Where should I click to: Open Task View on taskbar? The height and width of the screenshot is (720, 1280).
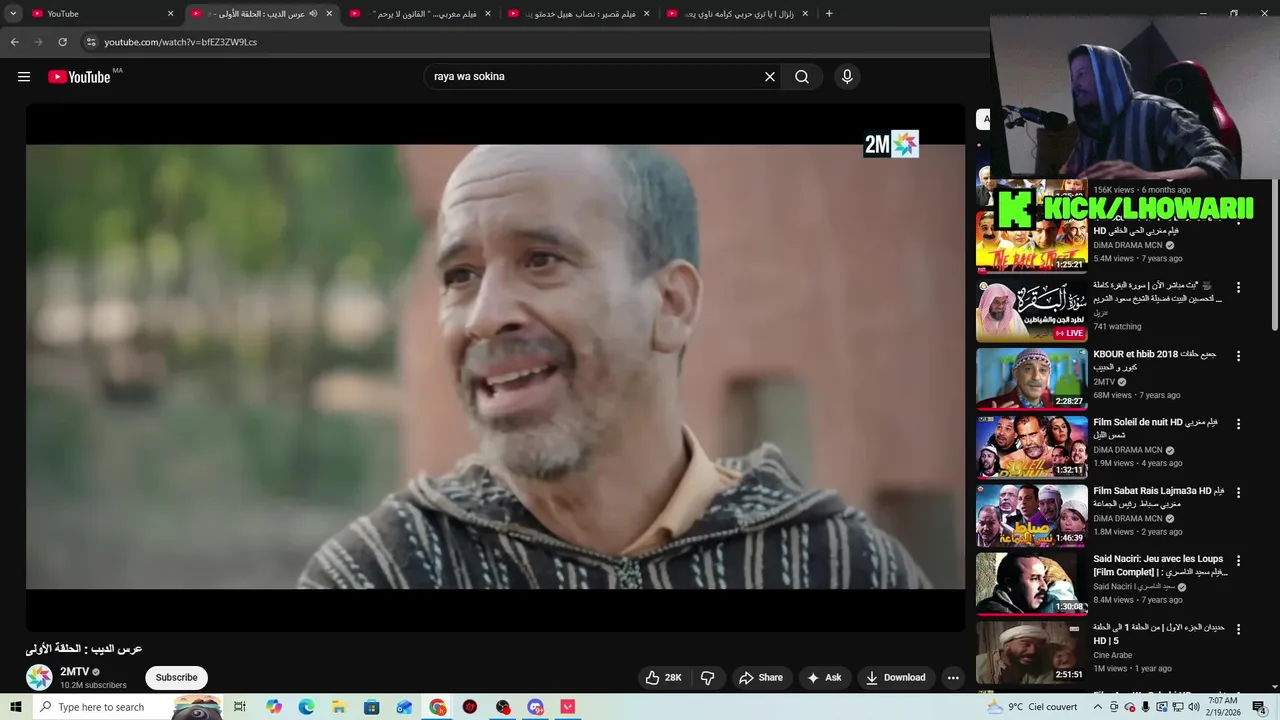pos(240,707)
